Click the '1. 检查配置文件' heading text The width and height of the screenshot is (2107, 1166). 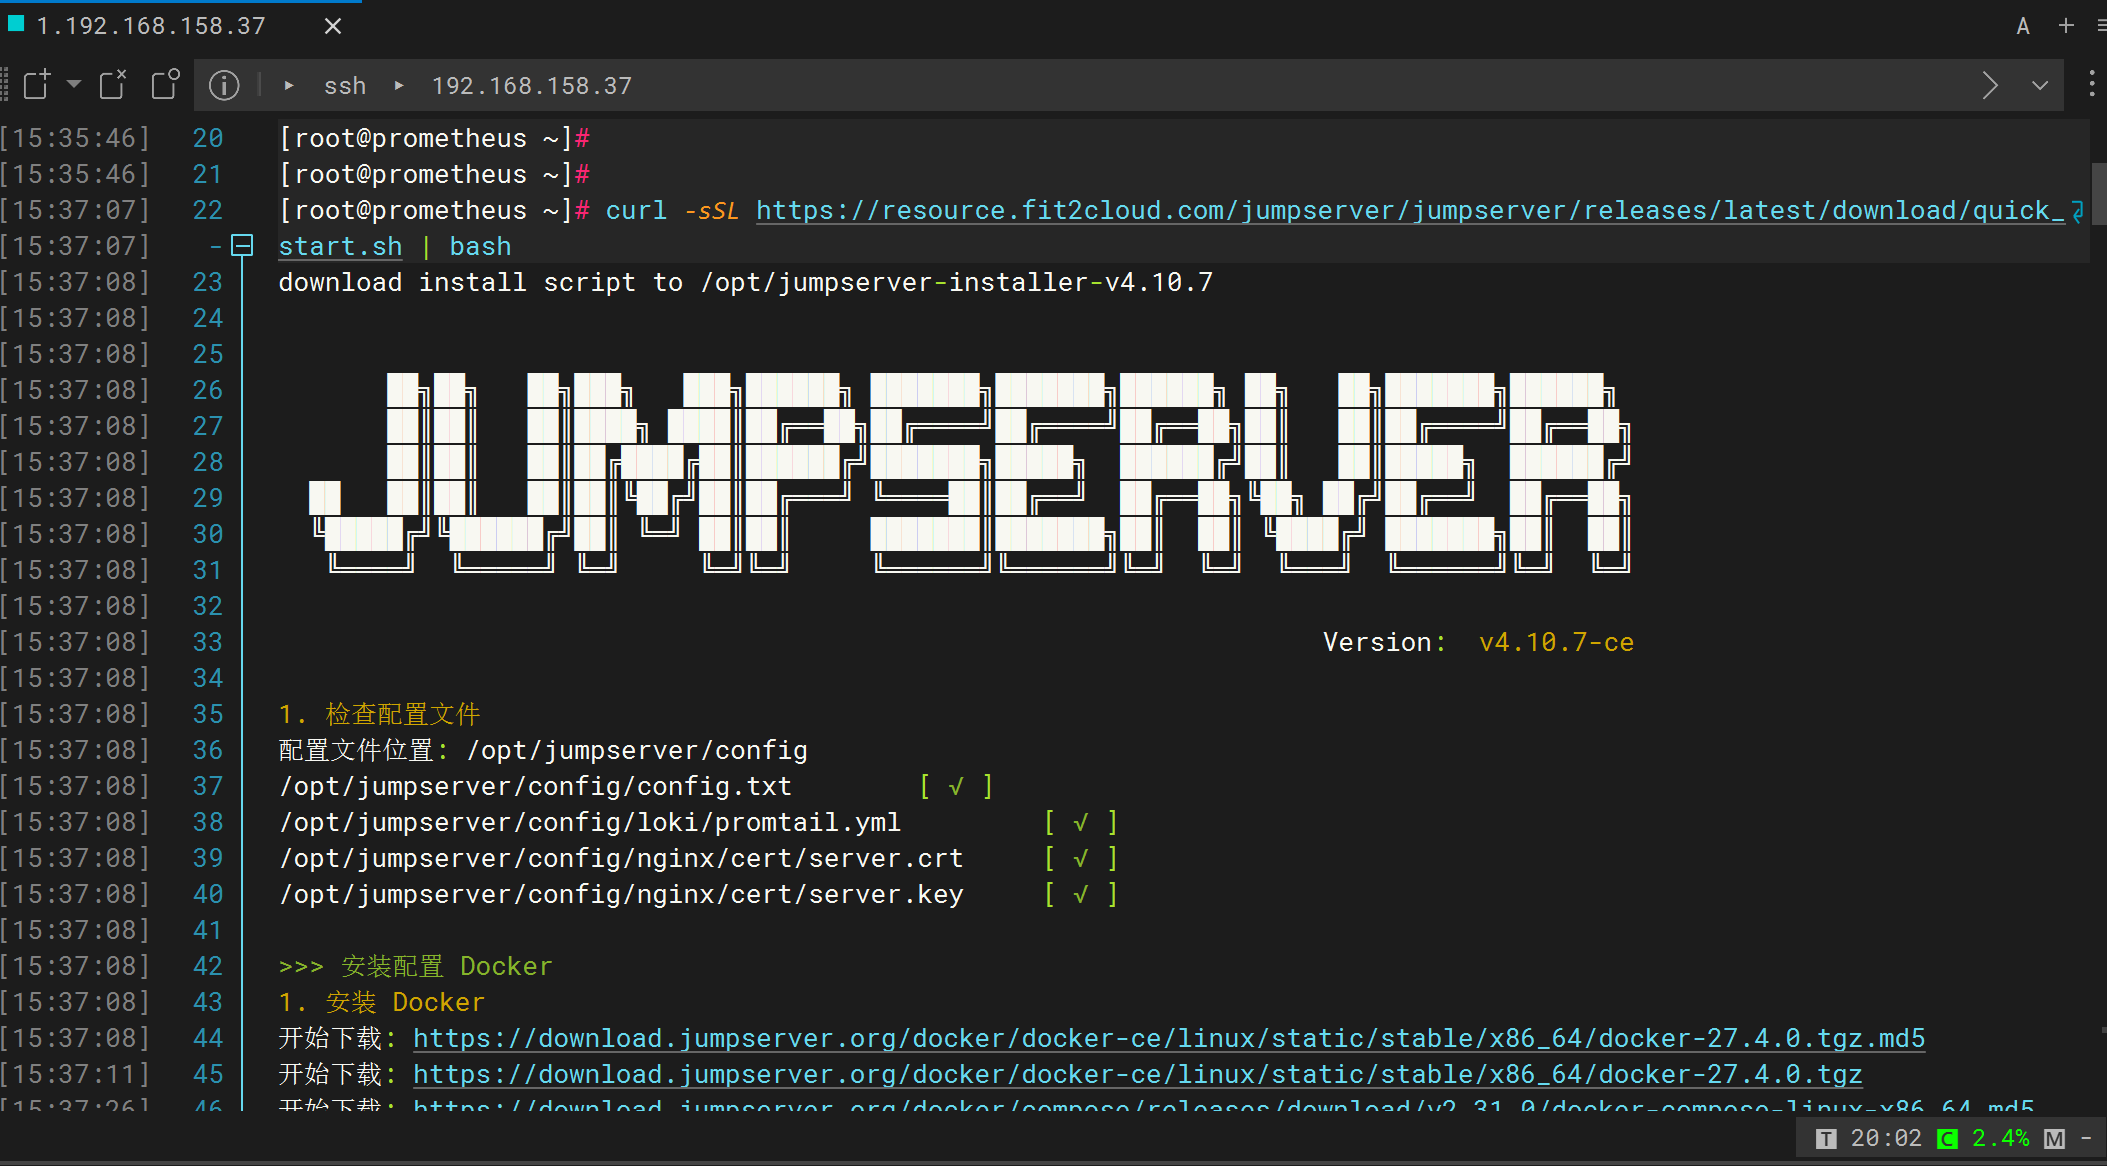(x=380, y=714)
